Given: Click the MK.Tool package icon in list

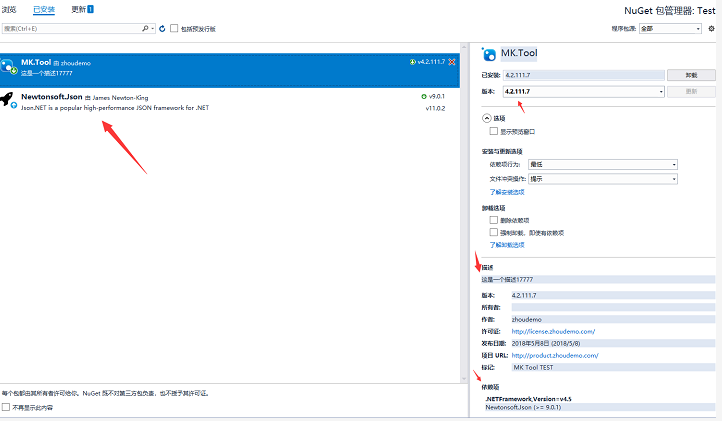Looking at the screenshot, I should [x=8, y=66].
